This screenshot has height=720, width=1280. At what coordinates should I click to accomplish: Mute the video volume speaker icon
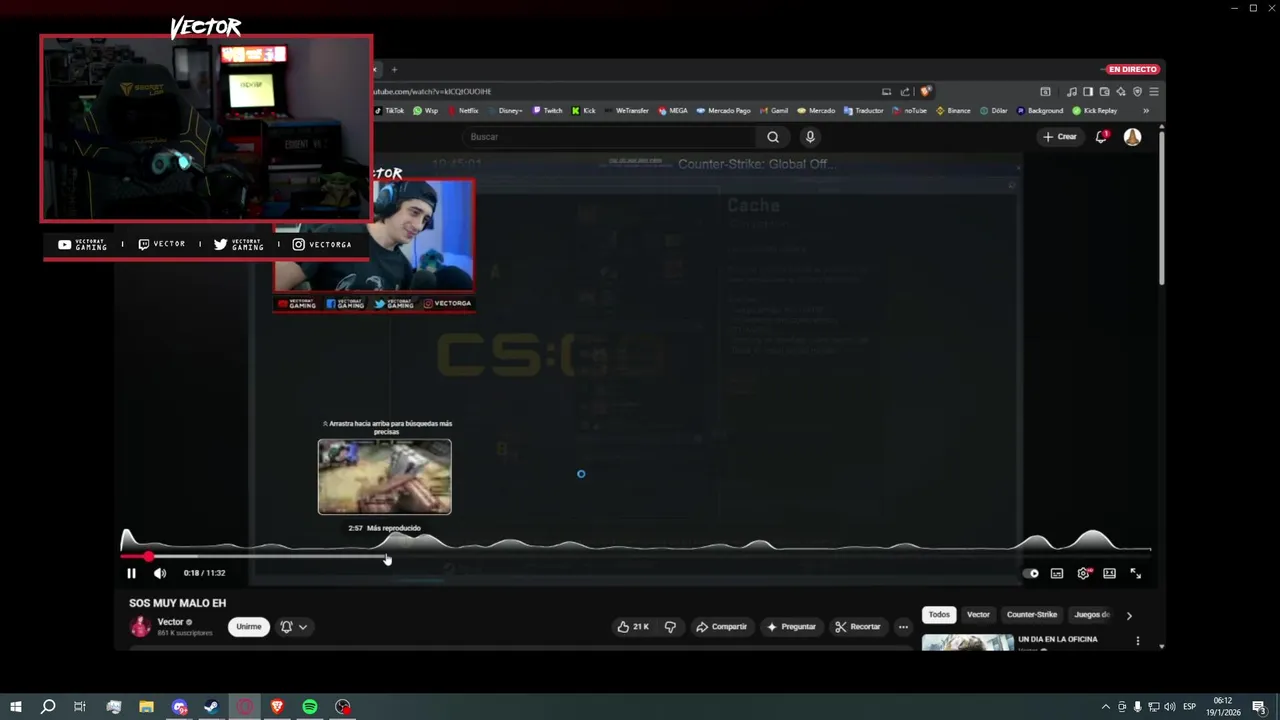(x=160, y=573)
